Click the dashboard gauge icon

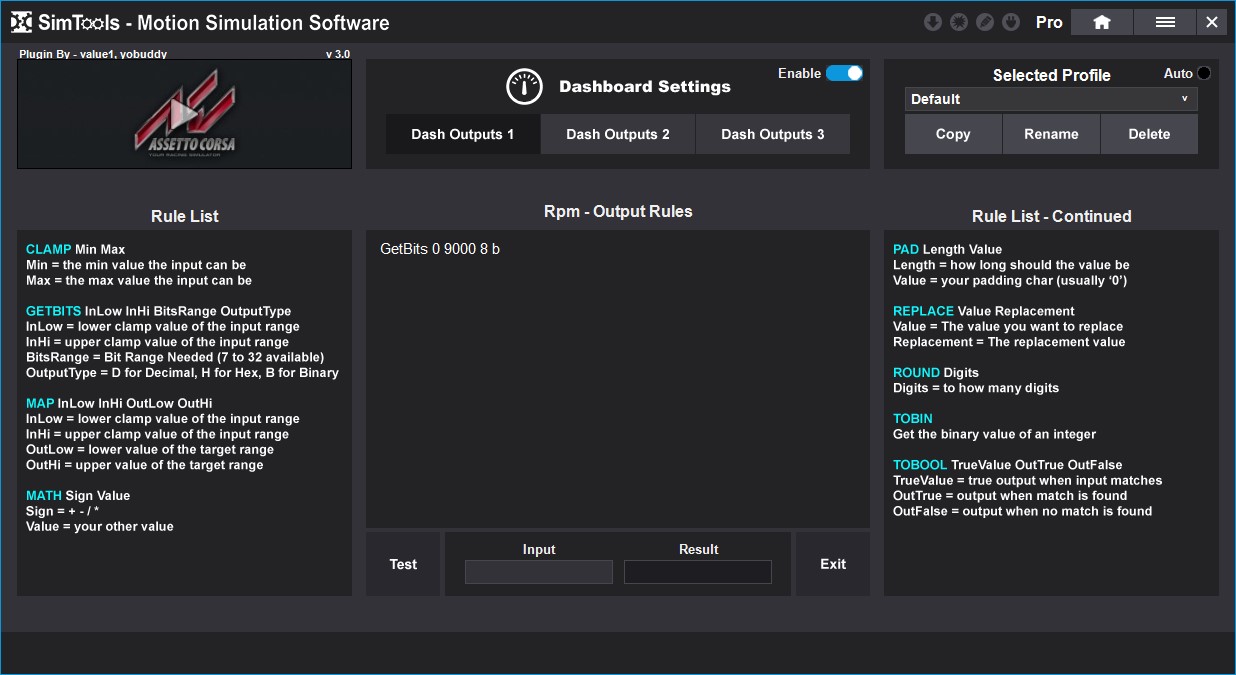(524, 87)
